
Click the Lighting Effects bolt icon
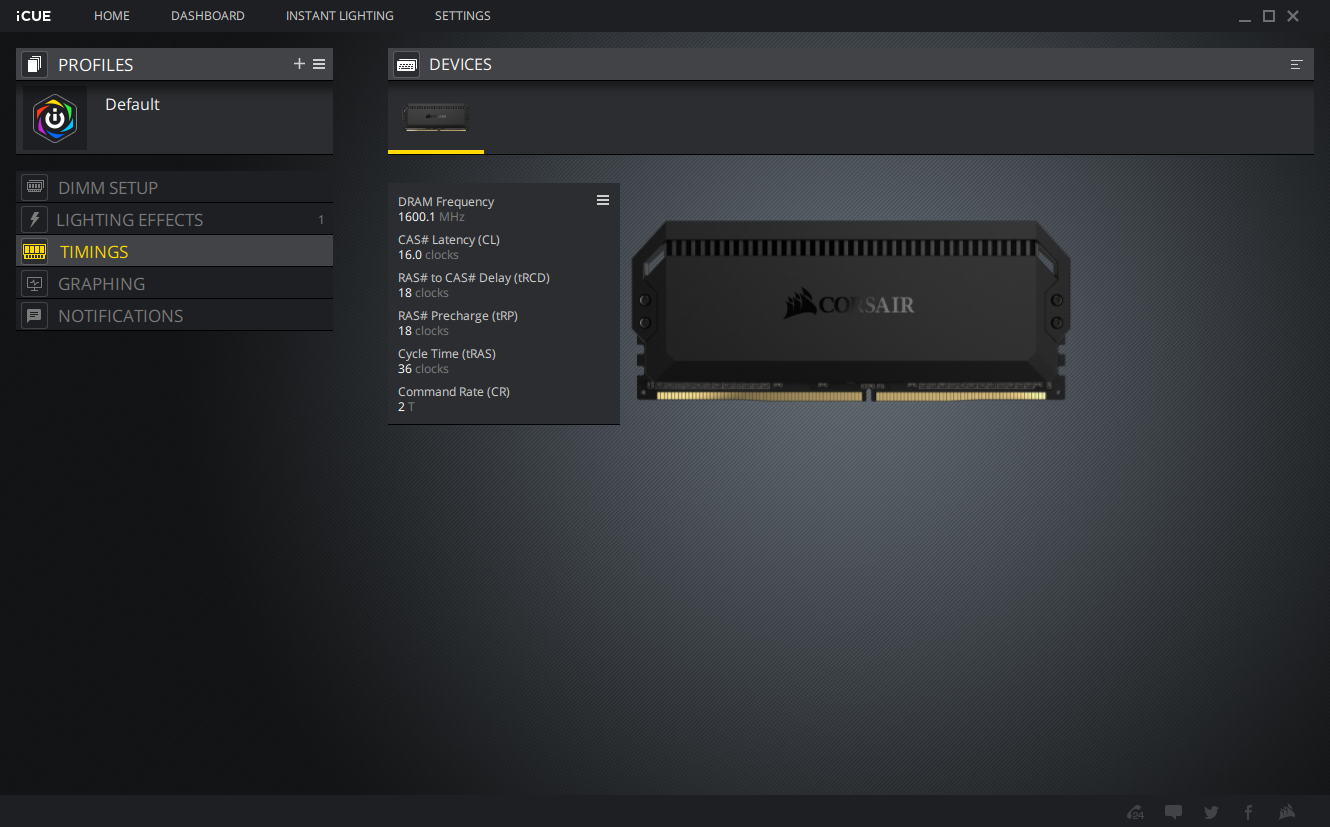point(35,219)
